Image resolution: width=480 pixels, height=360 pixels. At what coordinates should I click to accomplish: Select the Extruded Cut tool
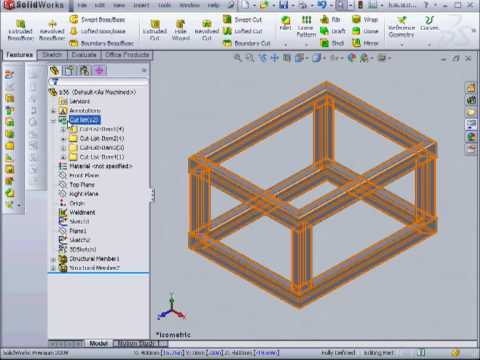coord(154,30)
